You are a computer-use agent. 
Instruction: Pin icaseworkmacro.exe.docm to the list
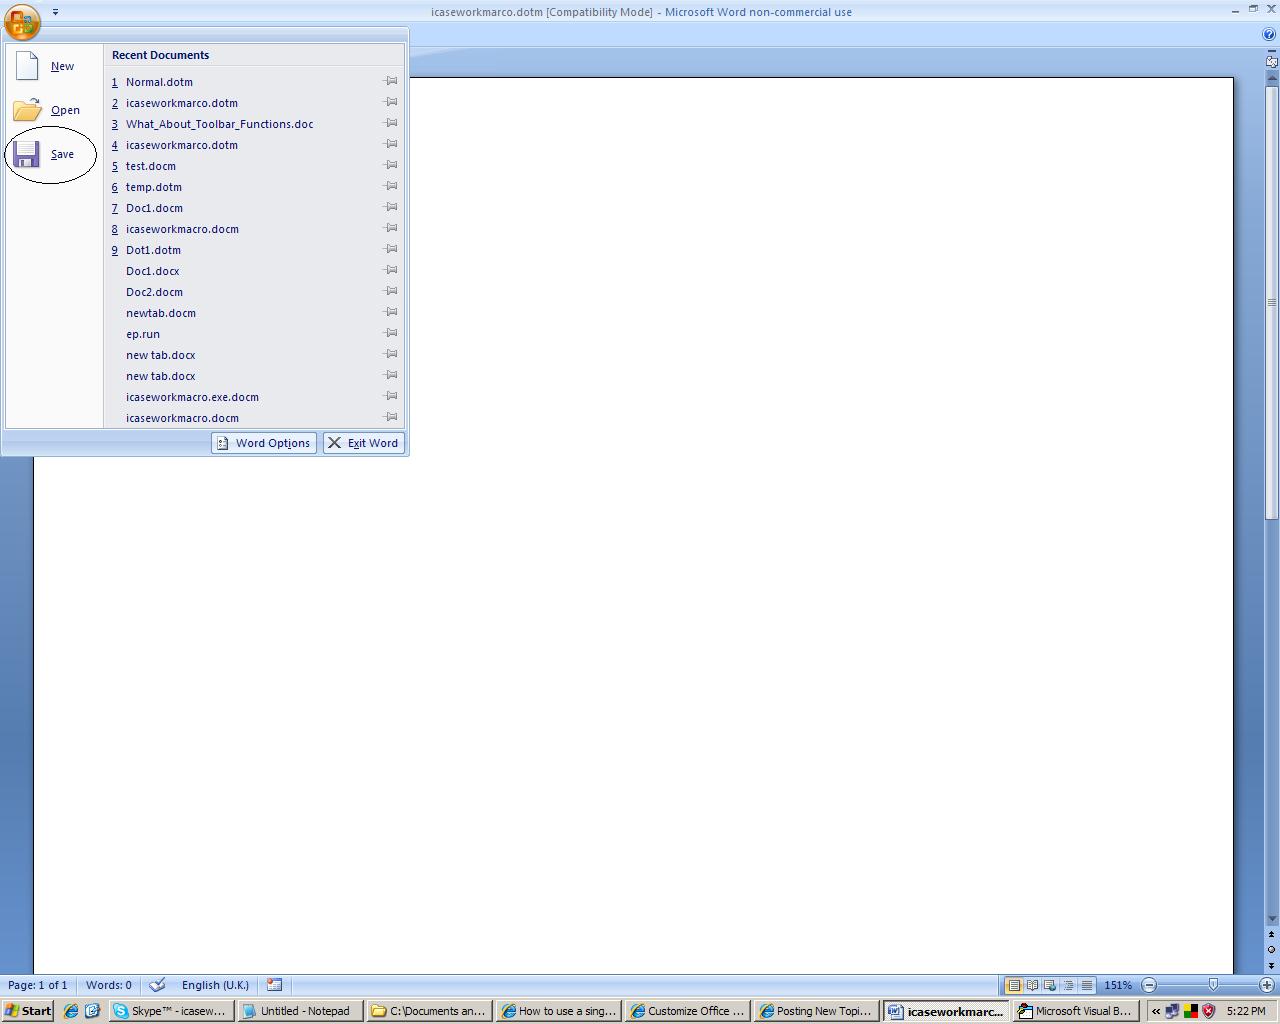[x=391, y=396]
